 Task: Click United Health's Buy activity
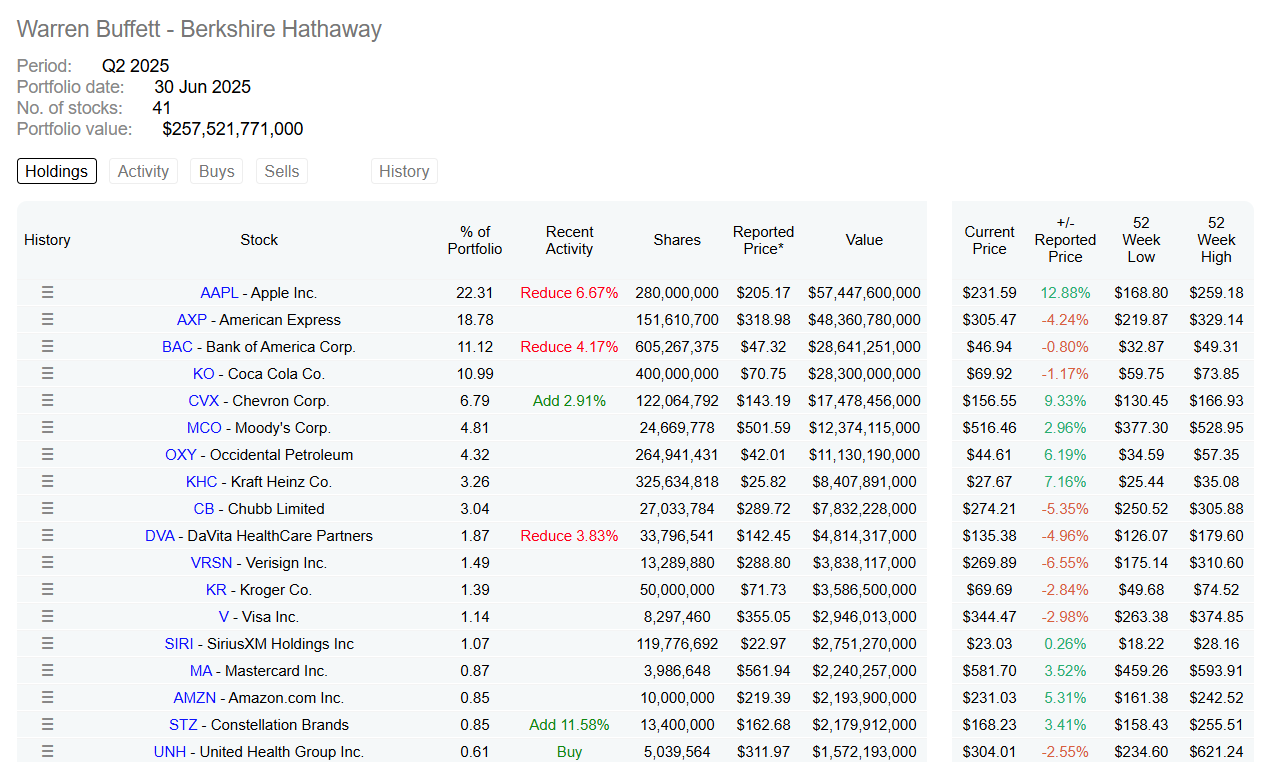click(569, 752)
